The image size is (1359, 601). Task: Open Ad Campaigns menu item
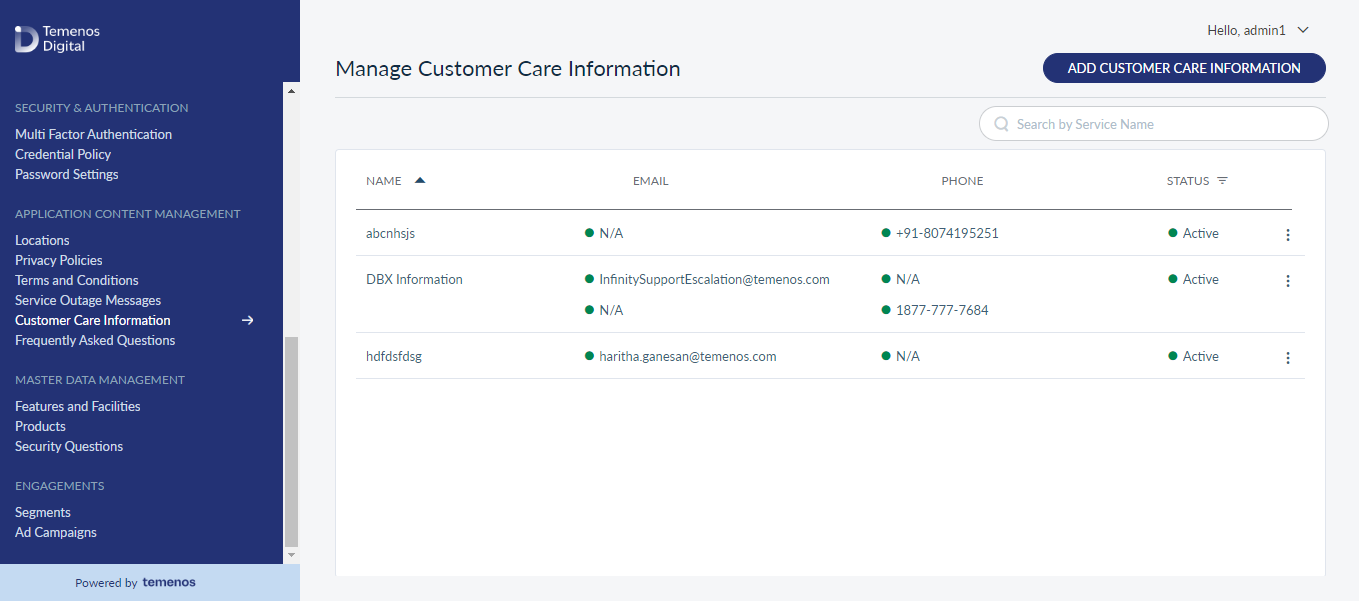[56, 532]
